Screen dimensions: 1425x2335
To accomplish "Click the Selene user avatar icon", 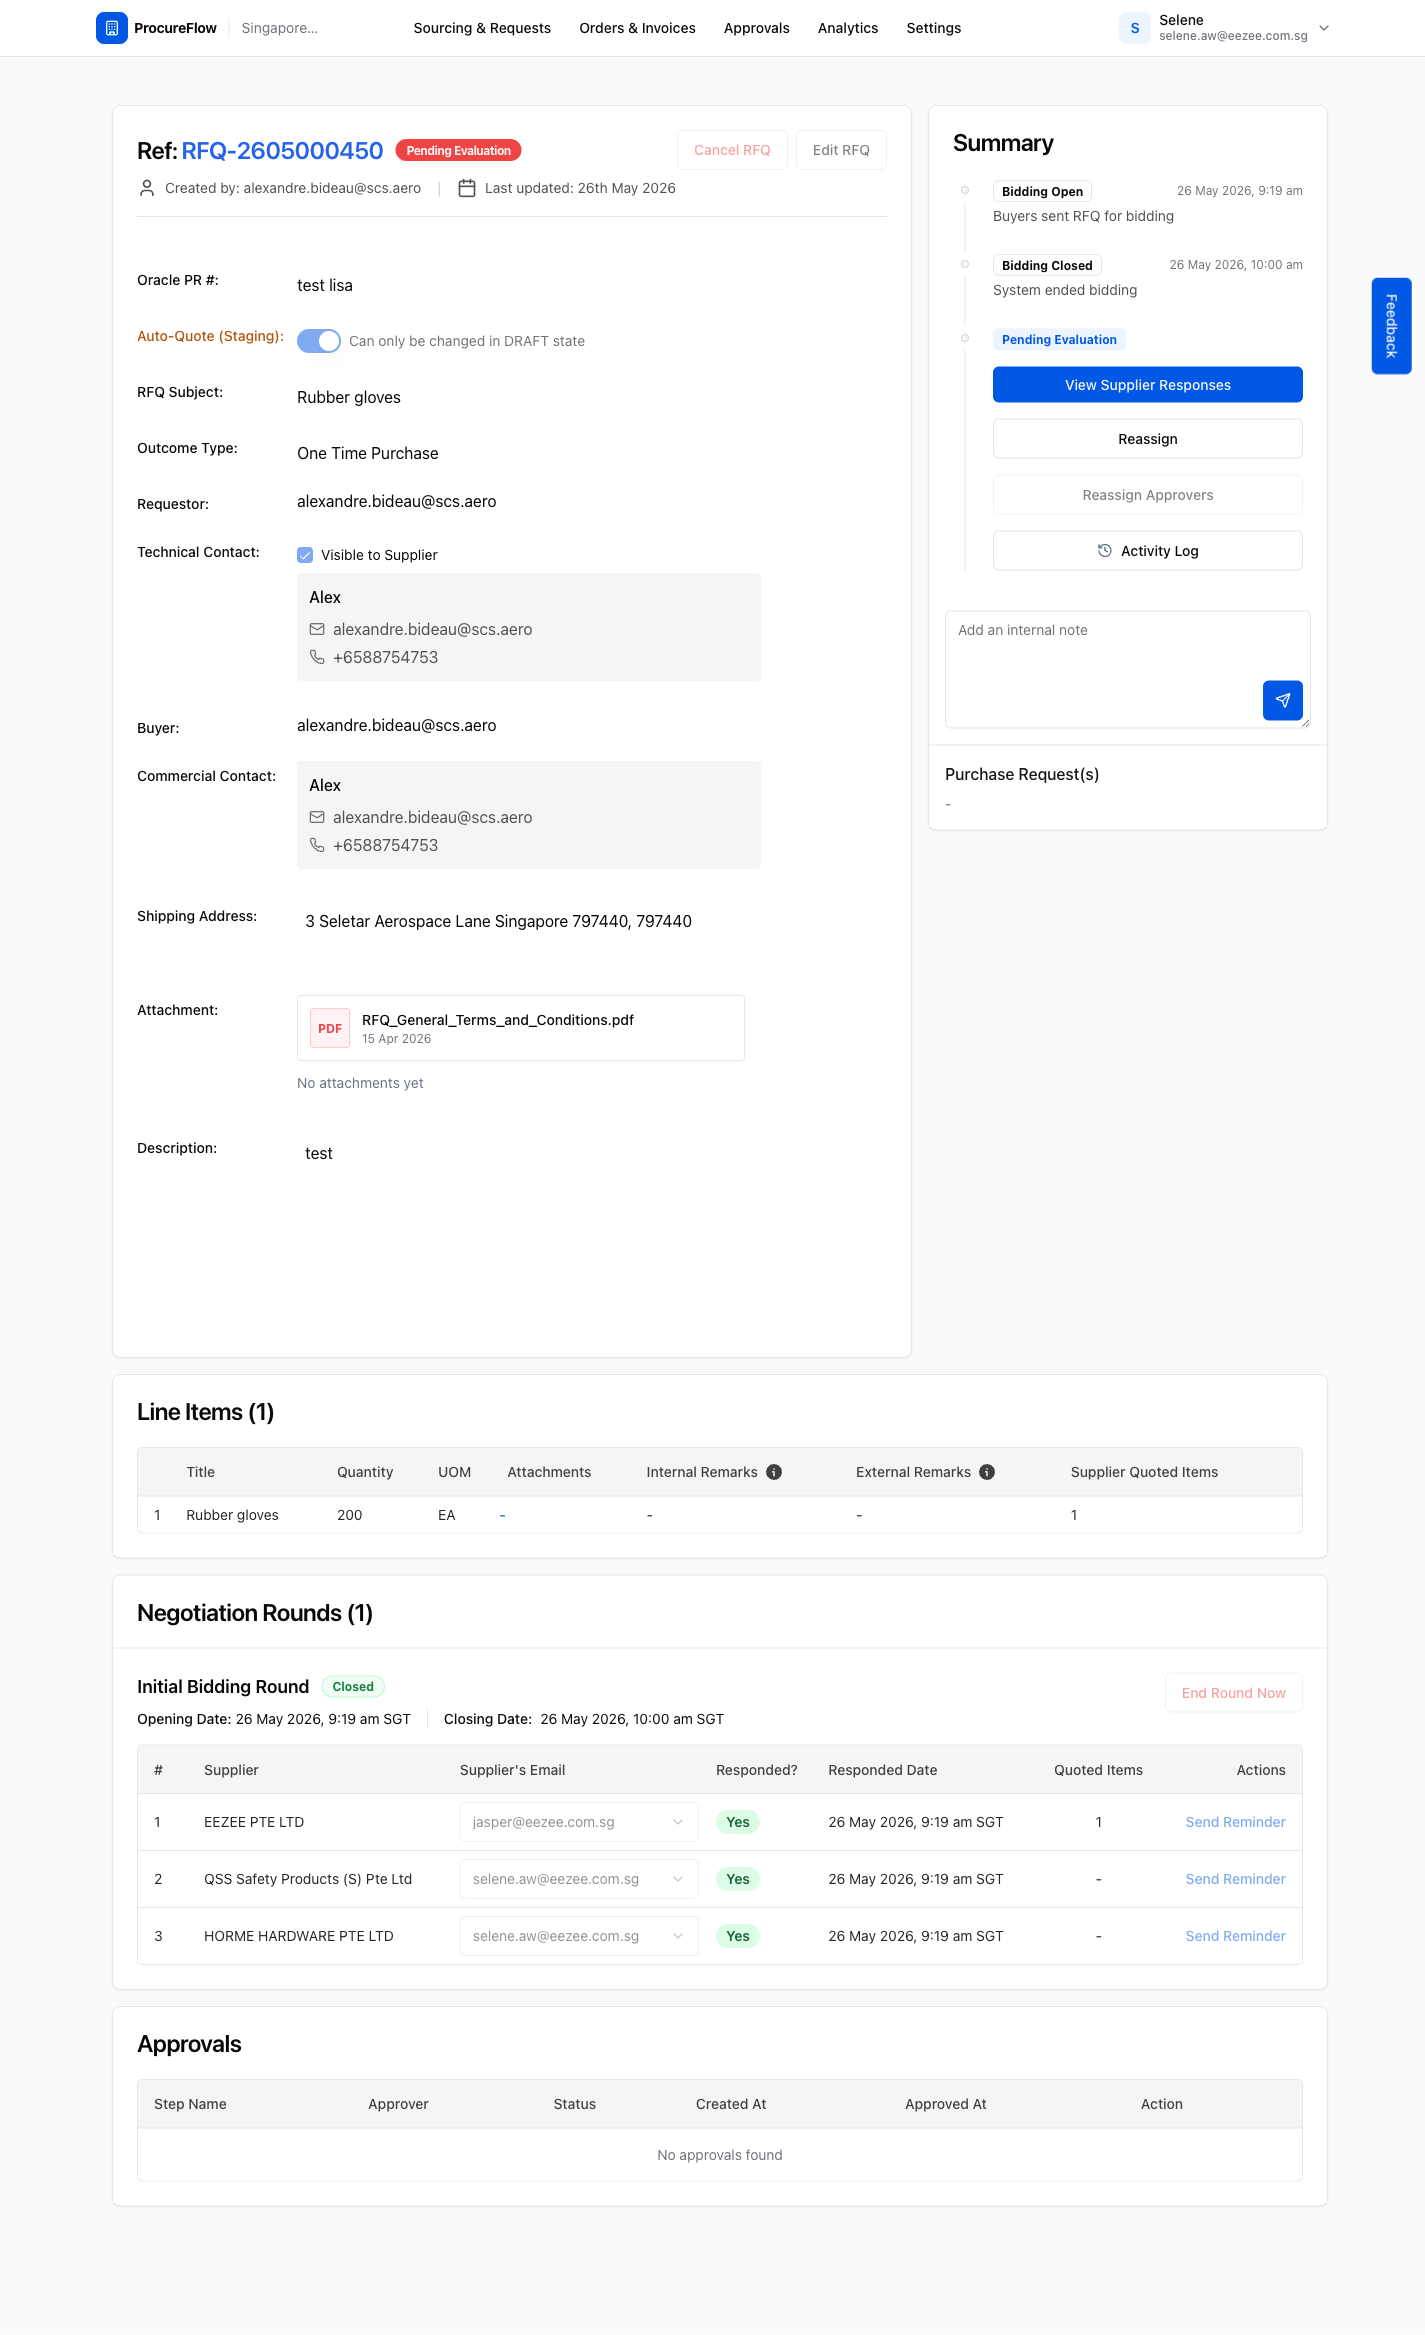I will (1135, 28).
